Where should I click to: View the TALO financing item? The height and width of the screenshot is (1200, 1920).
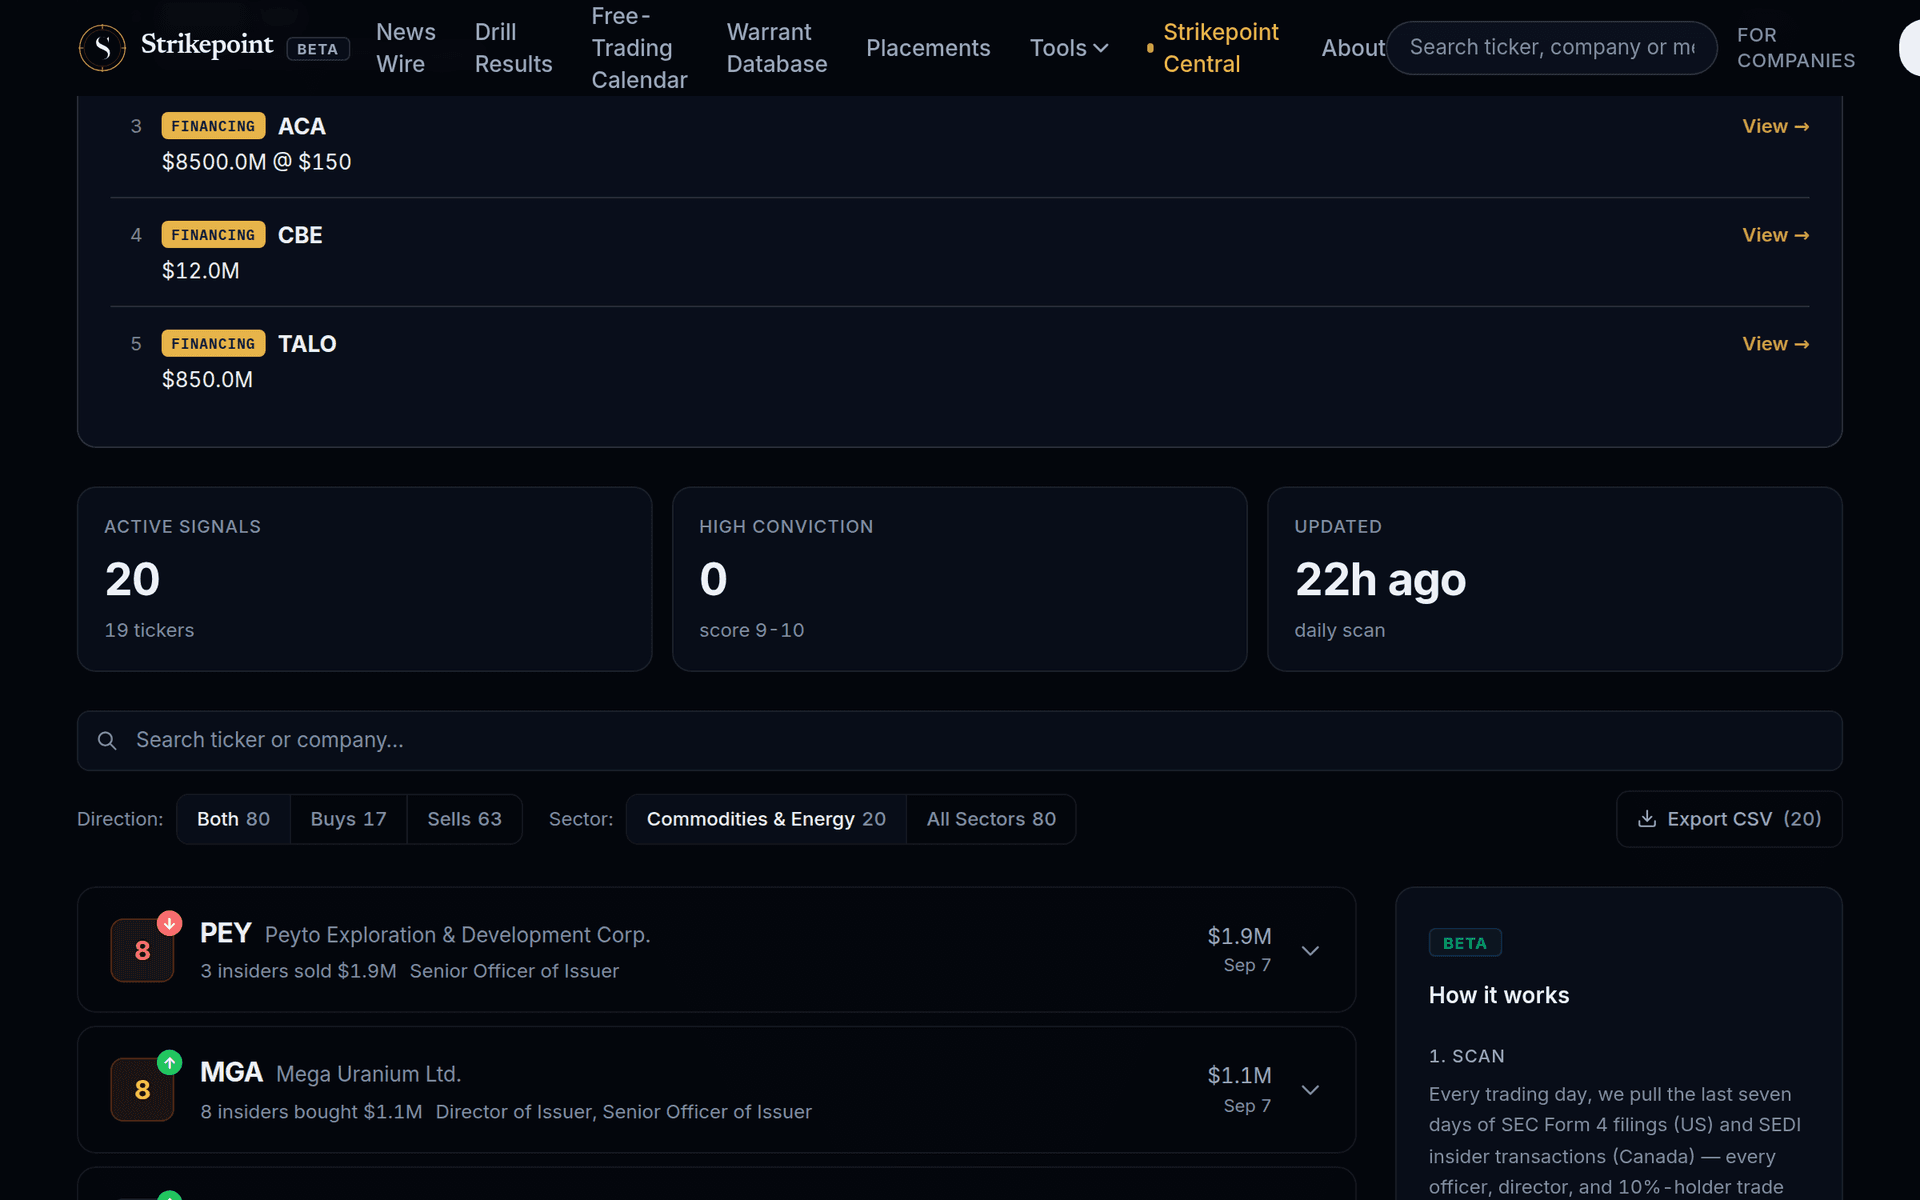click(1775, 344)
